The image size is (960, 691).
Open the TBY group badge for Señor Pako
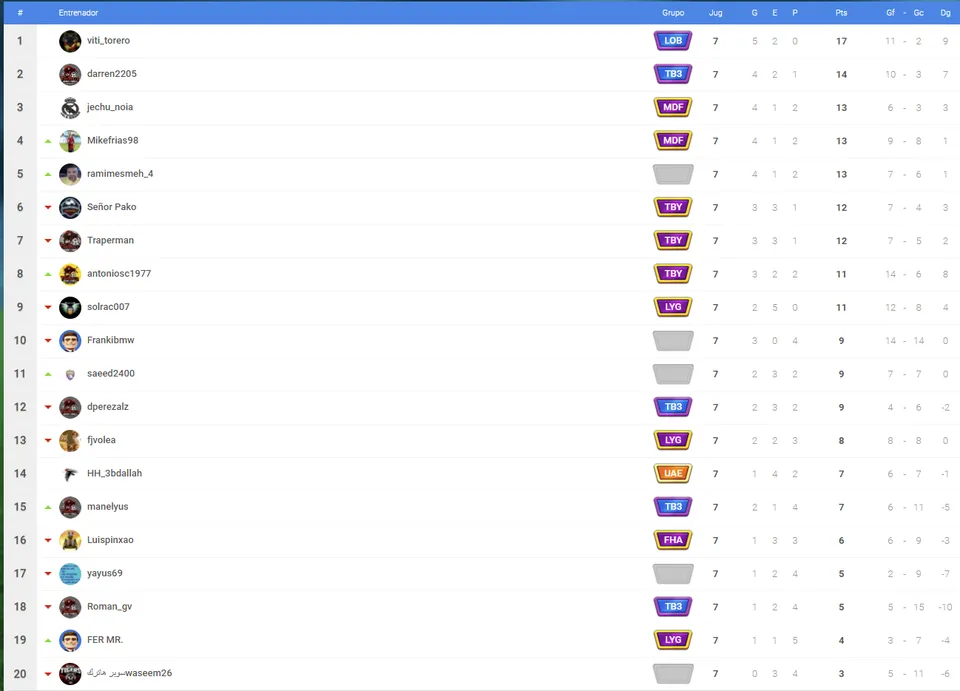point(673,207)
